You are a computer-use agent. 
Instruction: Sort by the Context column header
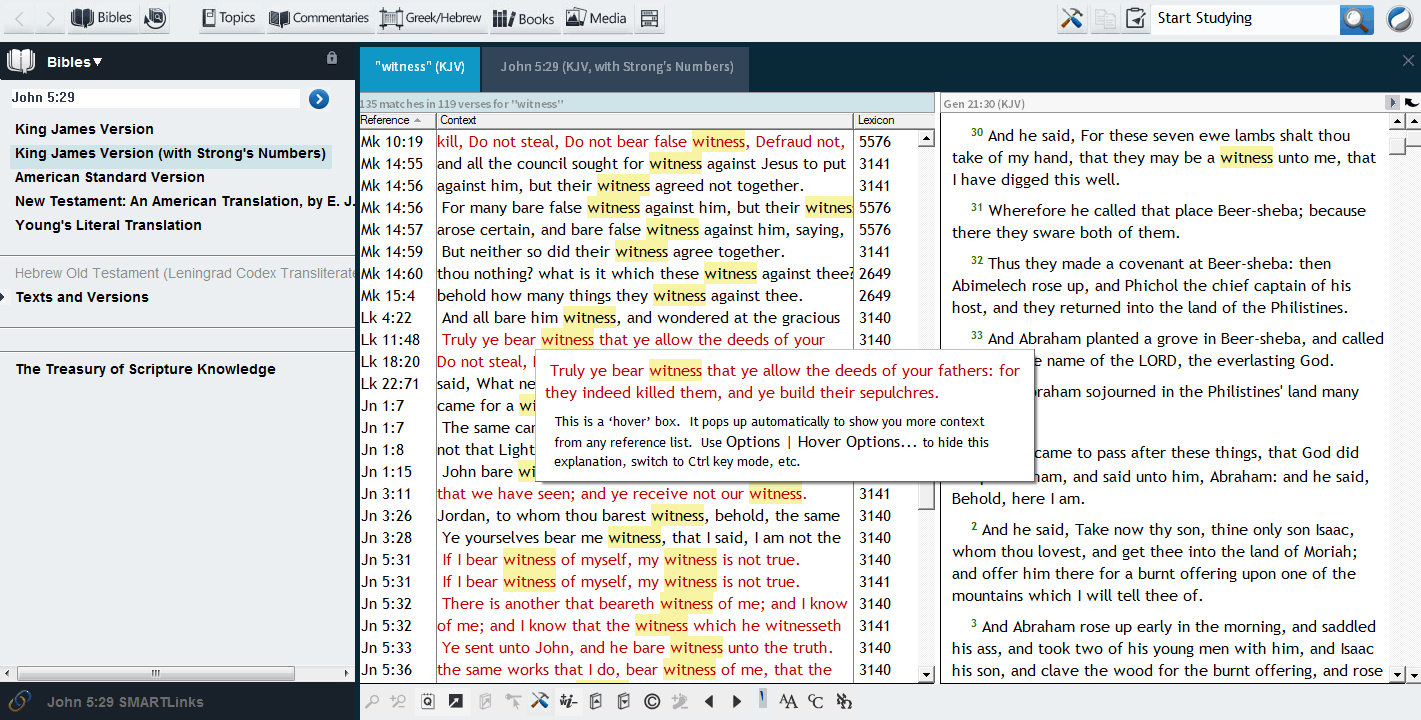click(644, 120)
